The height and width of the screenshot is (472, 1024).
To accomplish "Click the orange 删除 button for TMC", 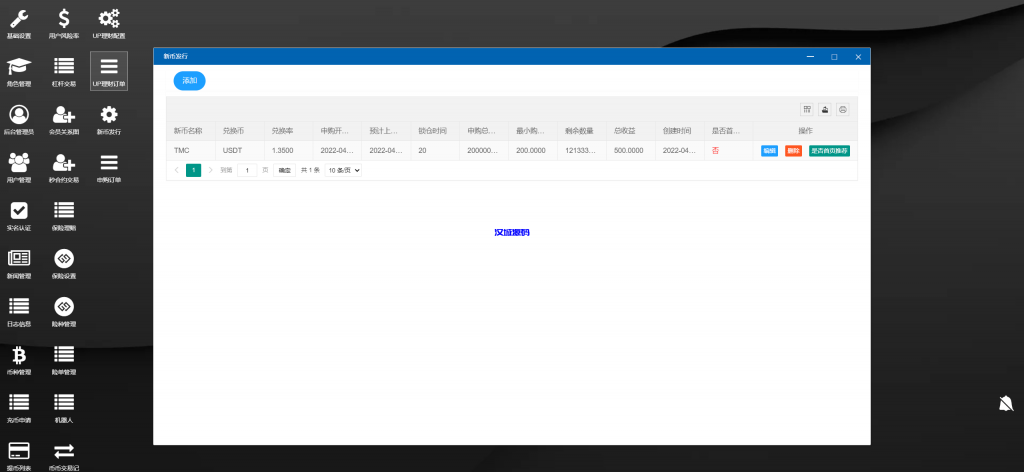I will pos(793,151).
